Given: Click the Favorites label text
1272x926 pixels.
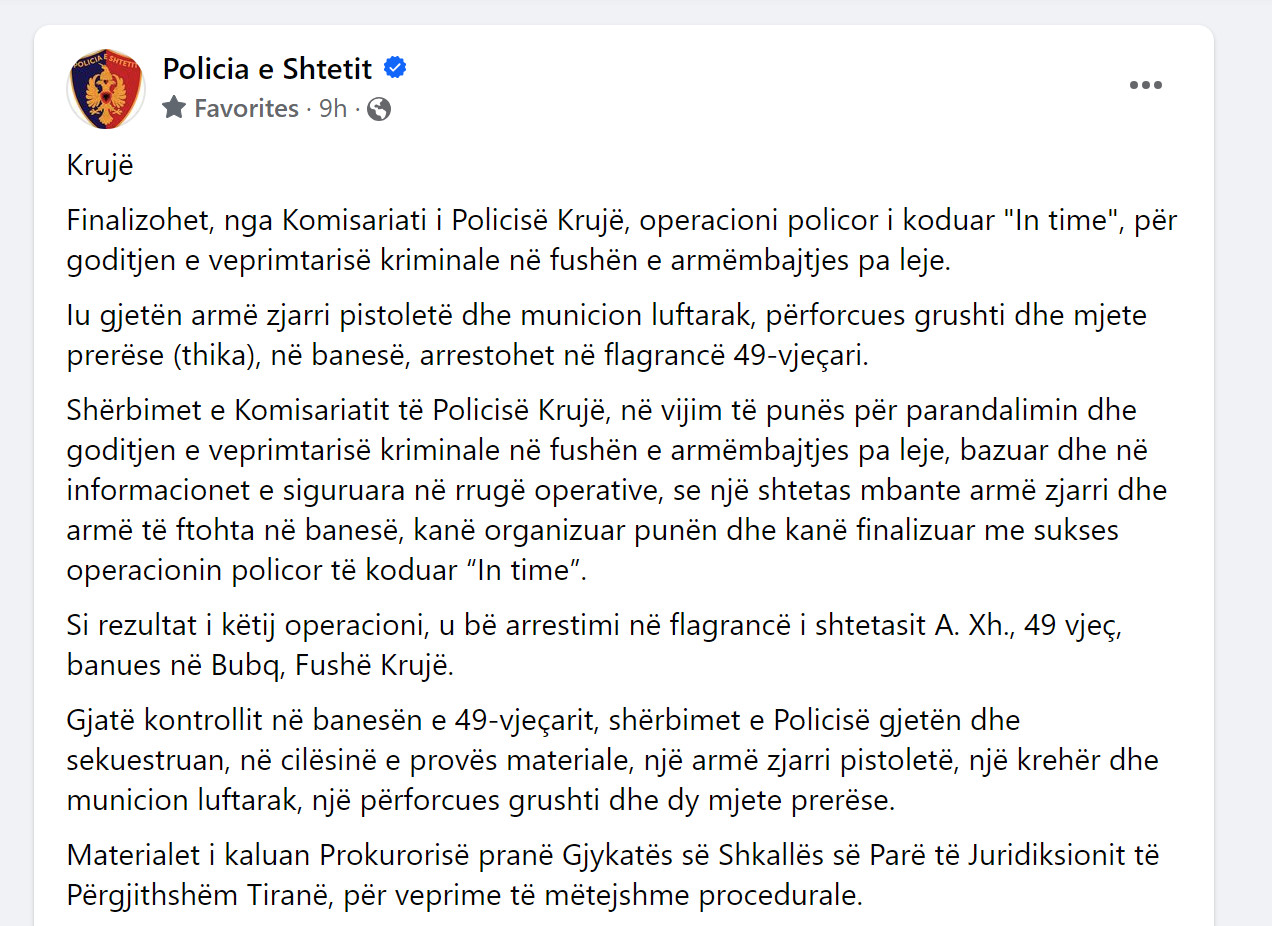Looking at the screenshot, I should point(246,108).
